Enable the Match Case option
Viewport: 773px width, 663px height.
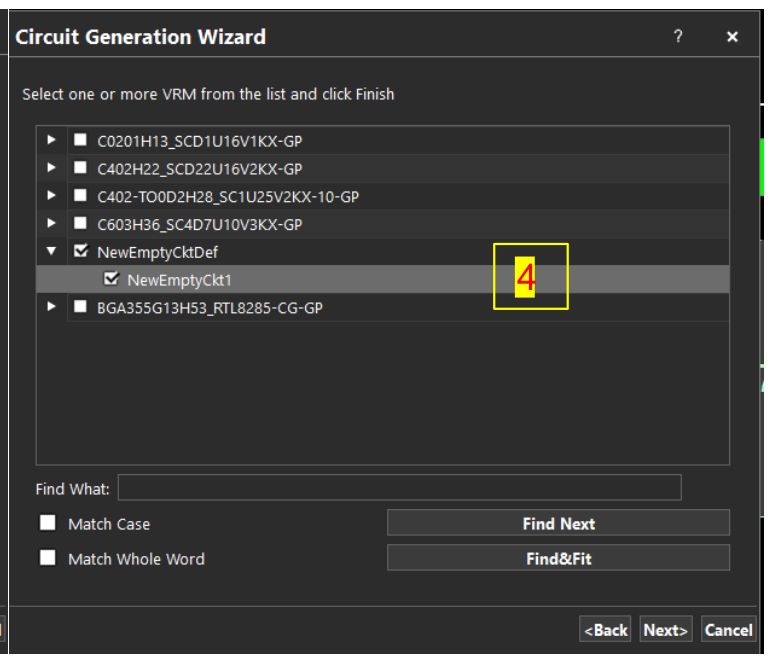click(x=48, y=523)
